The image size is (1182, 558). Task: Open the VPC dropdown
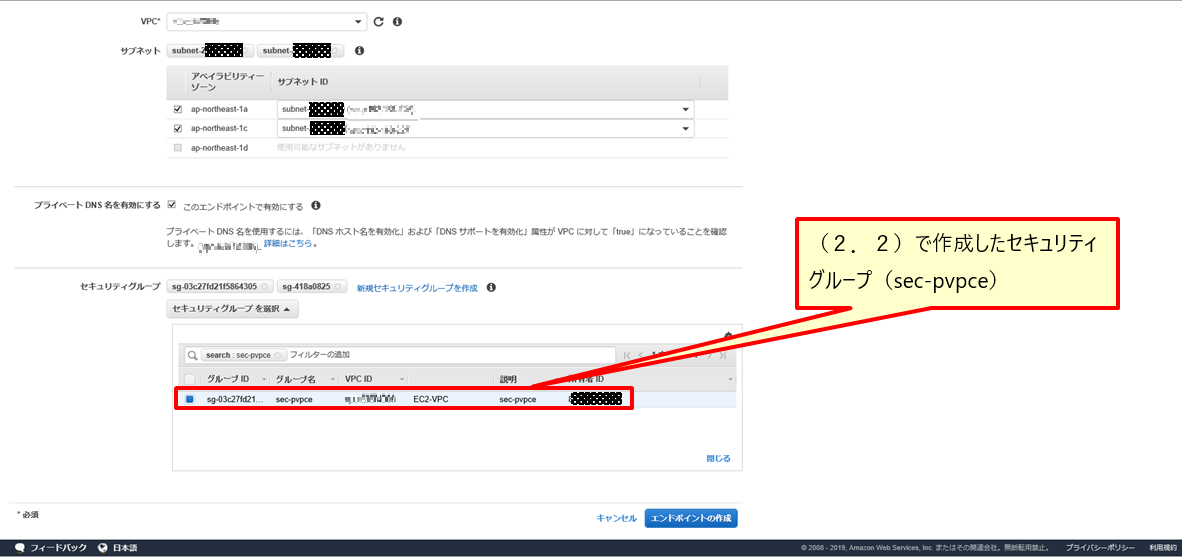359,21
